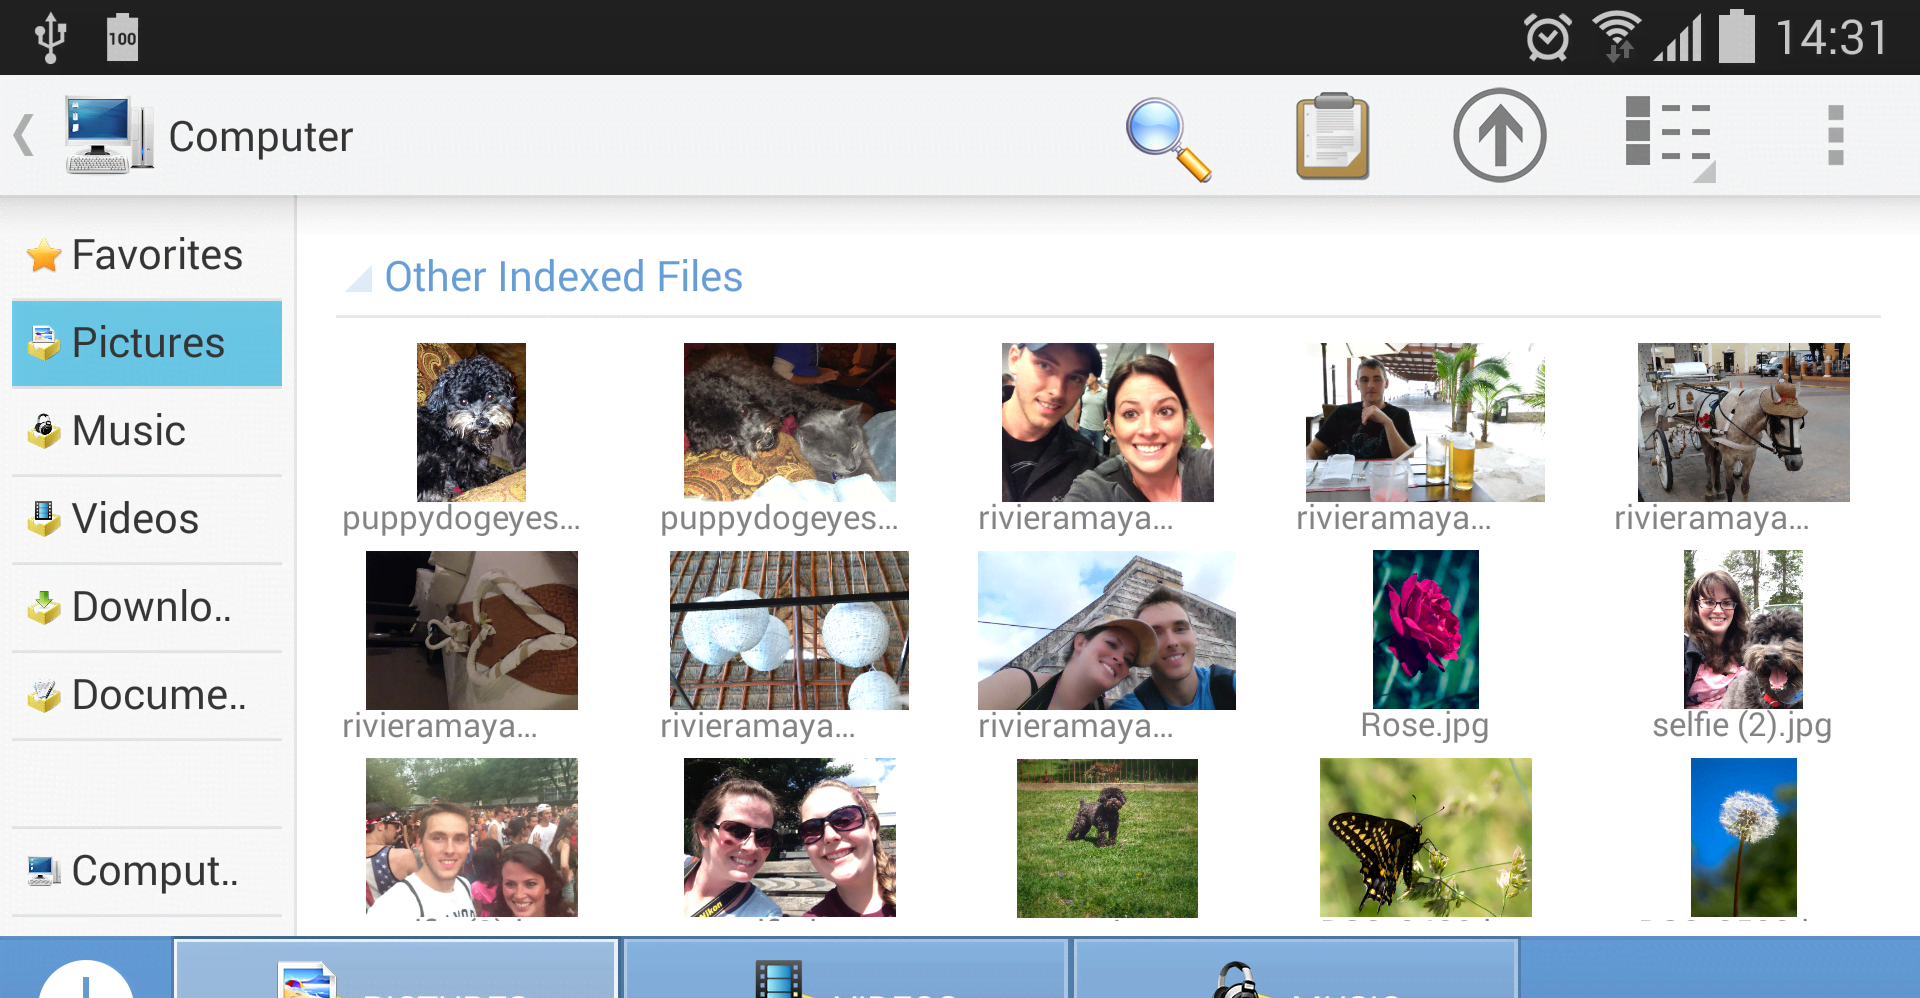Switch to the headphones Music tab
The height and width of the screenshot is (998, 1920).
(x=1296, y=969)
